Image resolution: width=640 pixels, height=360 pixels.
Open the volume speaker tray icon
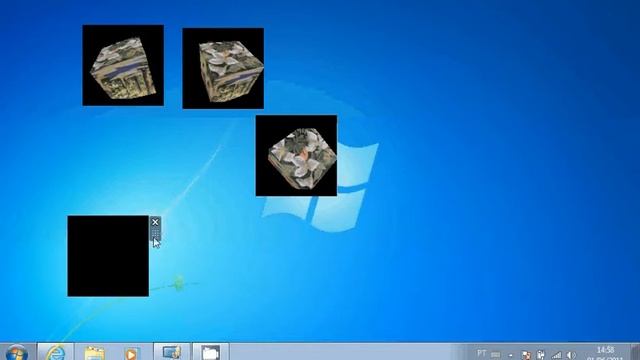pyautogui.click(x=571, y=355)
